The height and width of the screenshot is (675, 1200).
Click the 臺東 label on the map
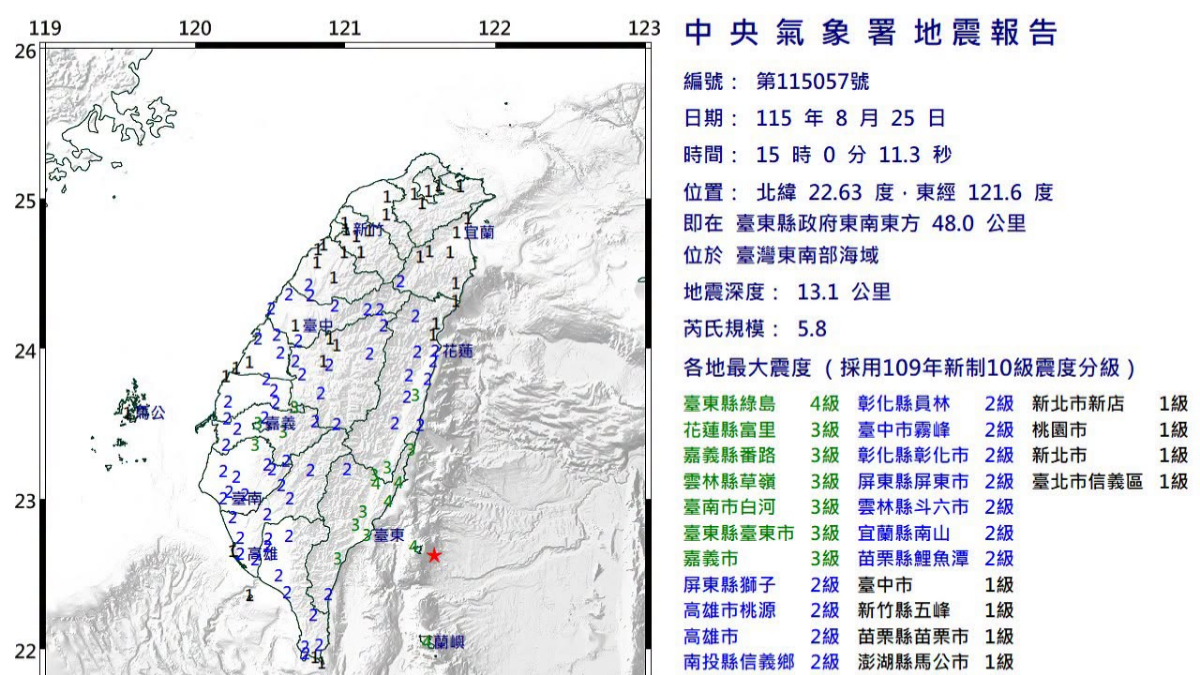coord(389,535)
